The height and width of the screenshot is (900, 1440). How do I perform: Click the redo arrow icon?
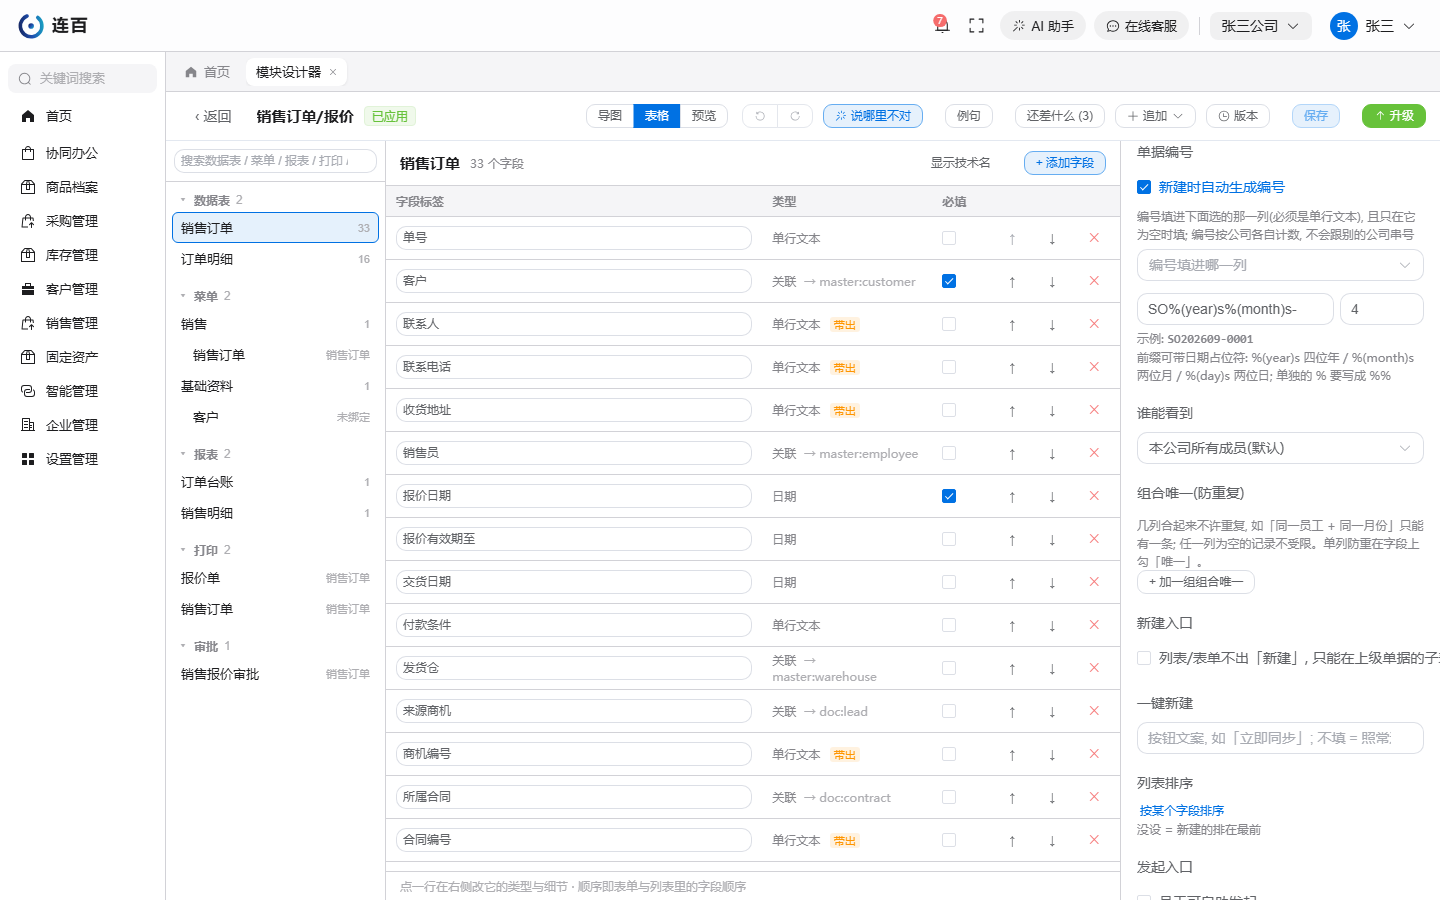[x=795, y=116]
